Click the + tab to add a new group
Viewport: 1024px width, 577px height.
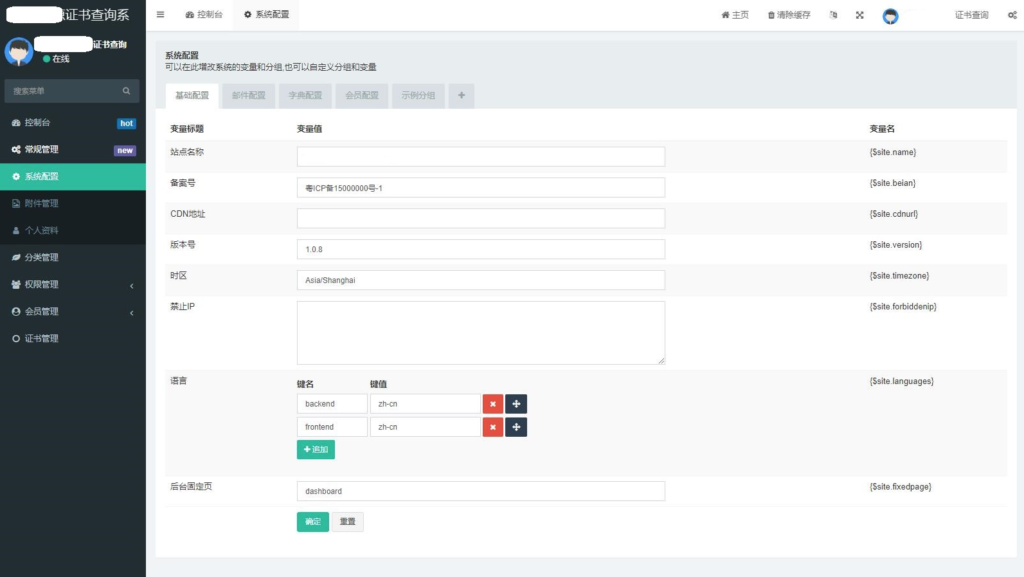click(x=459, y=95)
